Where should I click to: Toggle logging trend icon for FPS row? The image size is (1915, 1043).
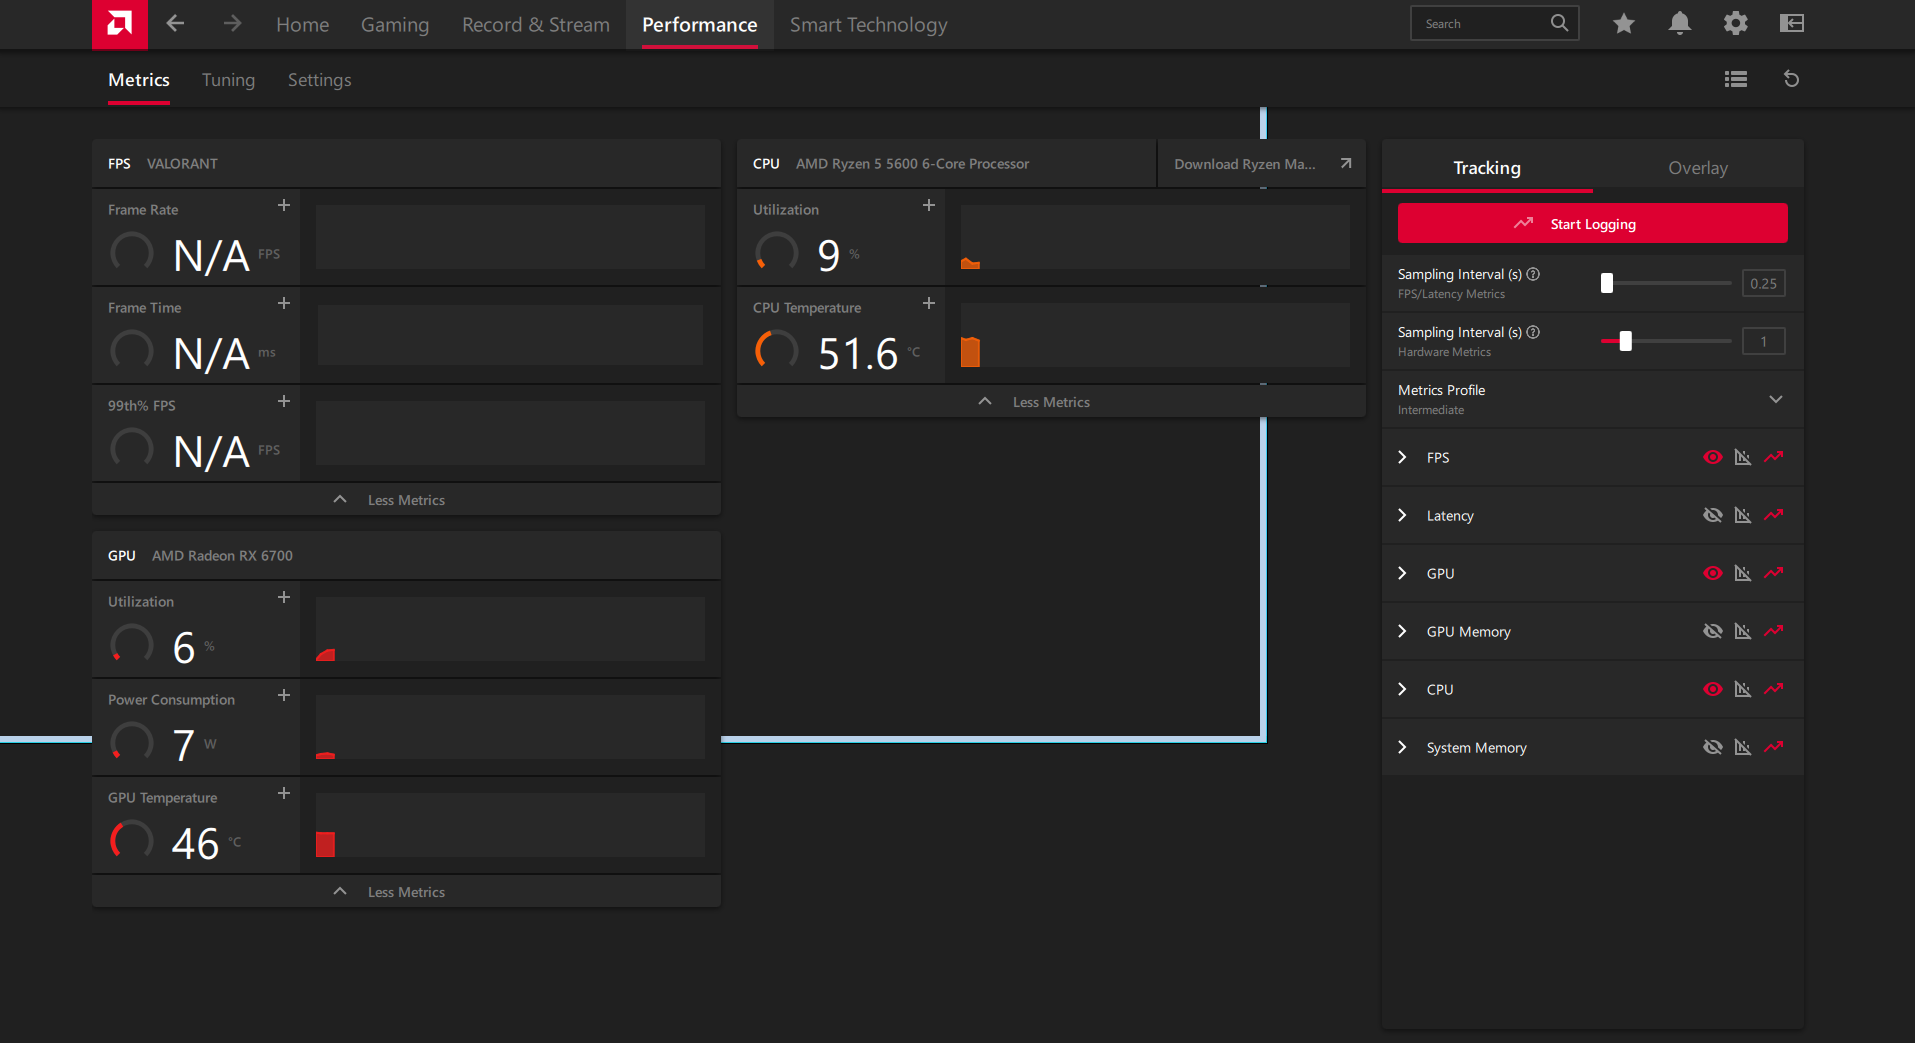pos(1774,457)
